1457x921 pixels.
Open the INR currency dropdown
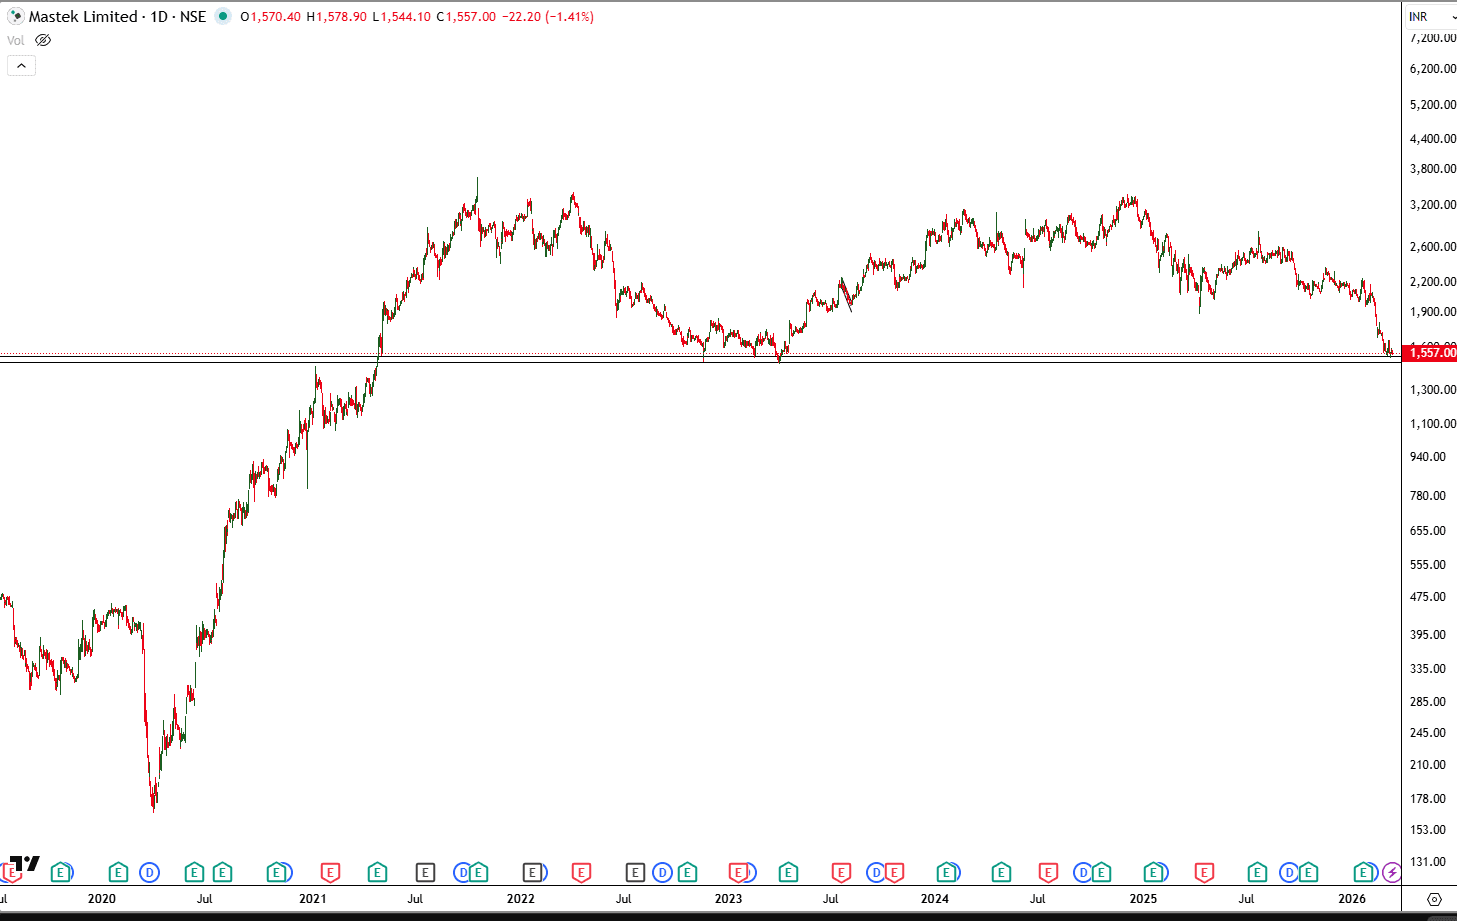coord(1431,16)
